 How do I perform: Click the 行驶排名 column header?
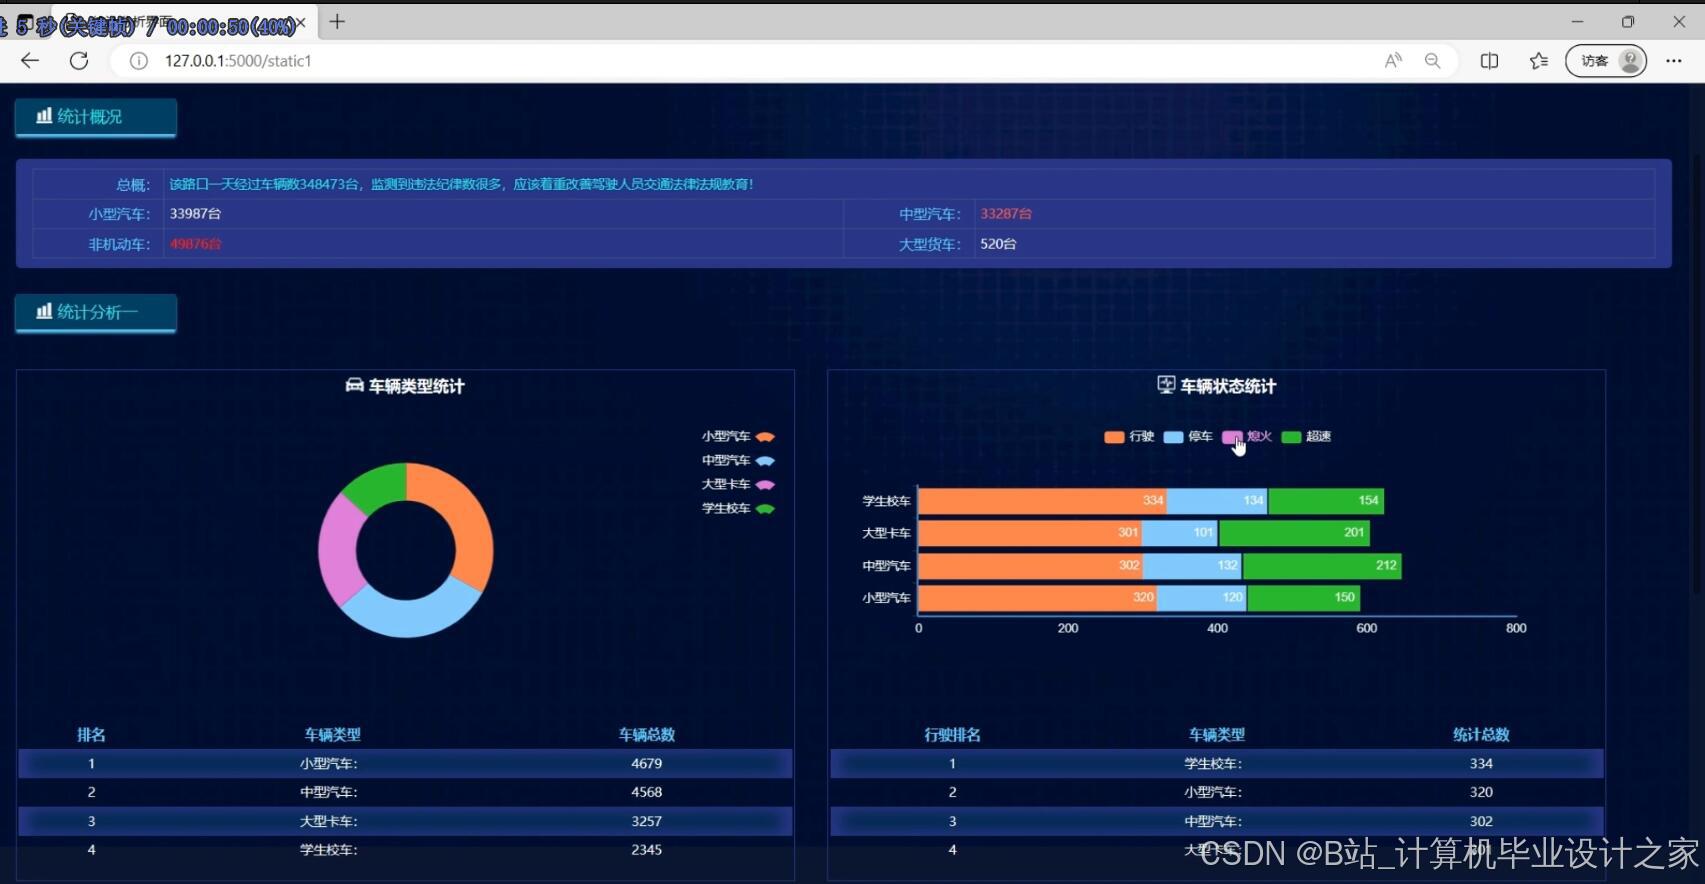(952, 735)
